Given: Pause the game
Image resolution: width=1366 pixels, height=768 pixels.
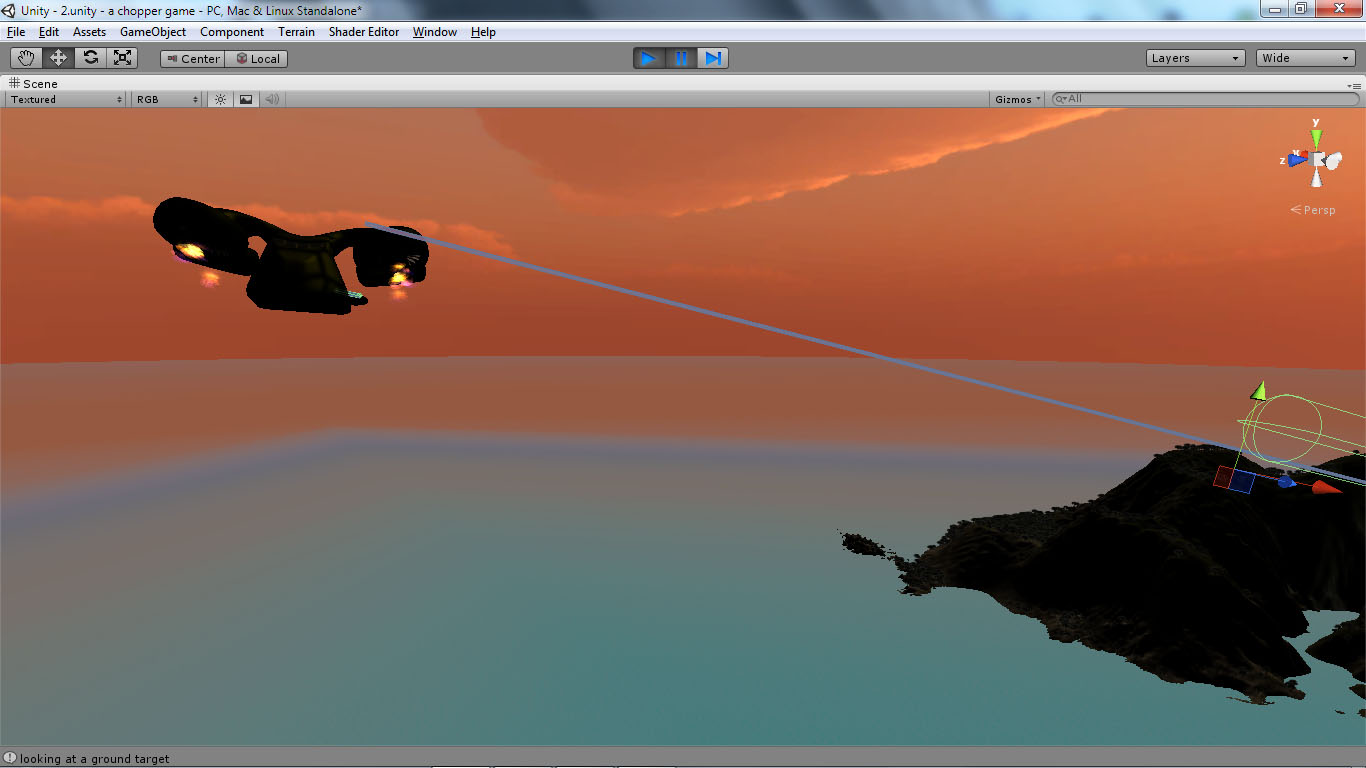Looking at the screenshot, I should [x=681, y=58].
